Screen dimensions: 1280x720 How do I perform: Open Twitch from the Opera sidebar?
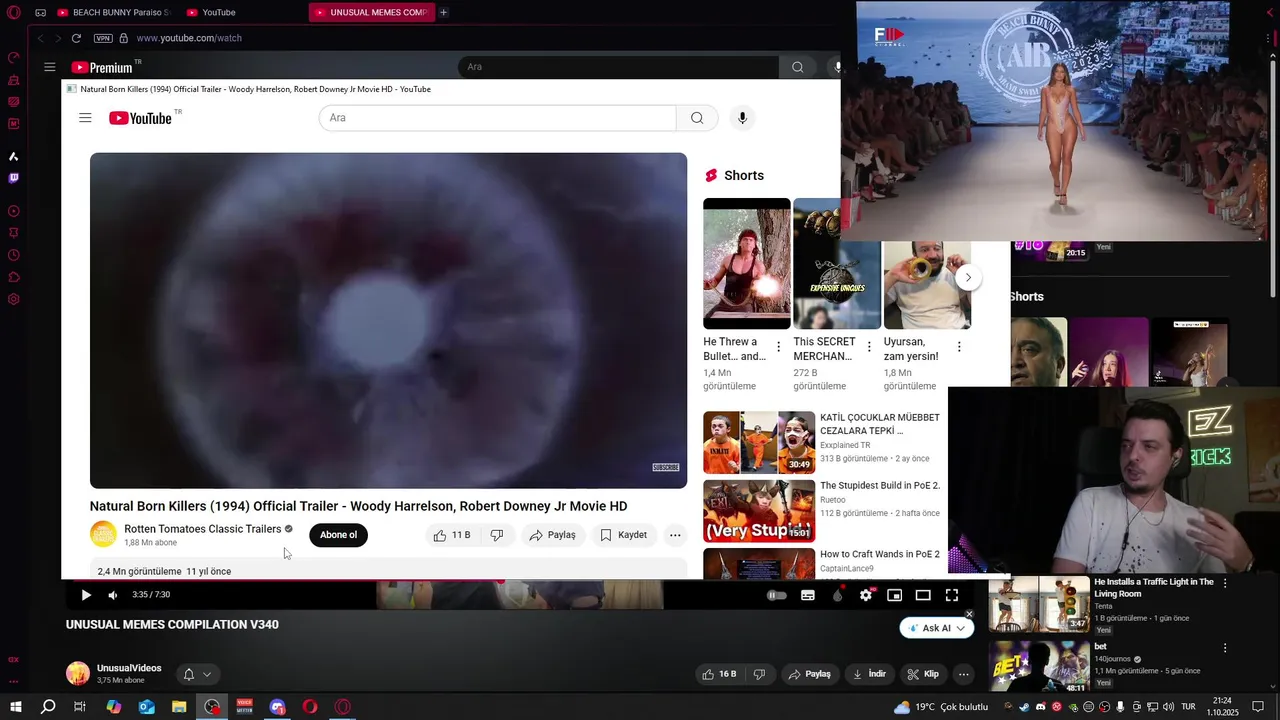(14, 178)
